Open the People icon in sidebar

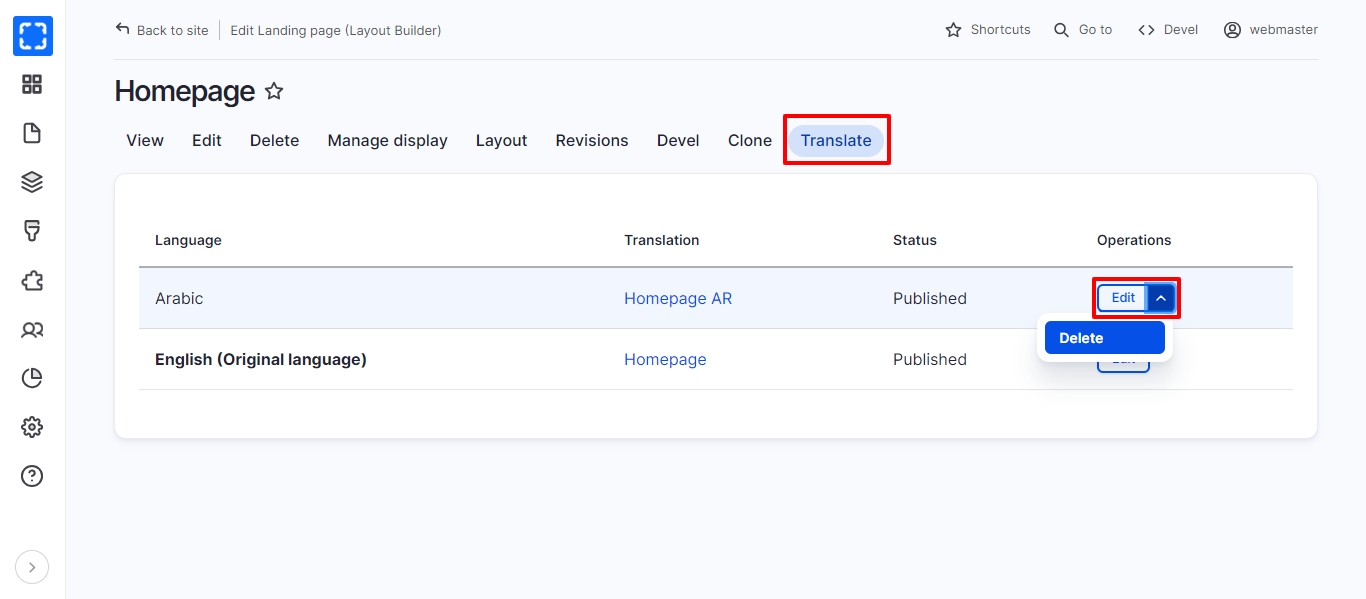coord(32,329)
